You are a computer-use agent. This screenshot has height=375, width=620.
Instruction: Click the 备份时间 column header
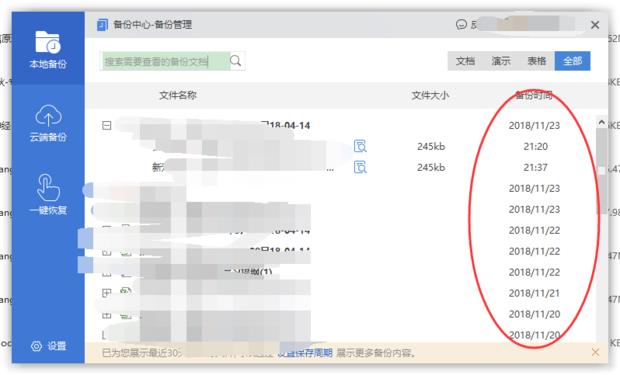(534, 95)
